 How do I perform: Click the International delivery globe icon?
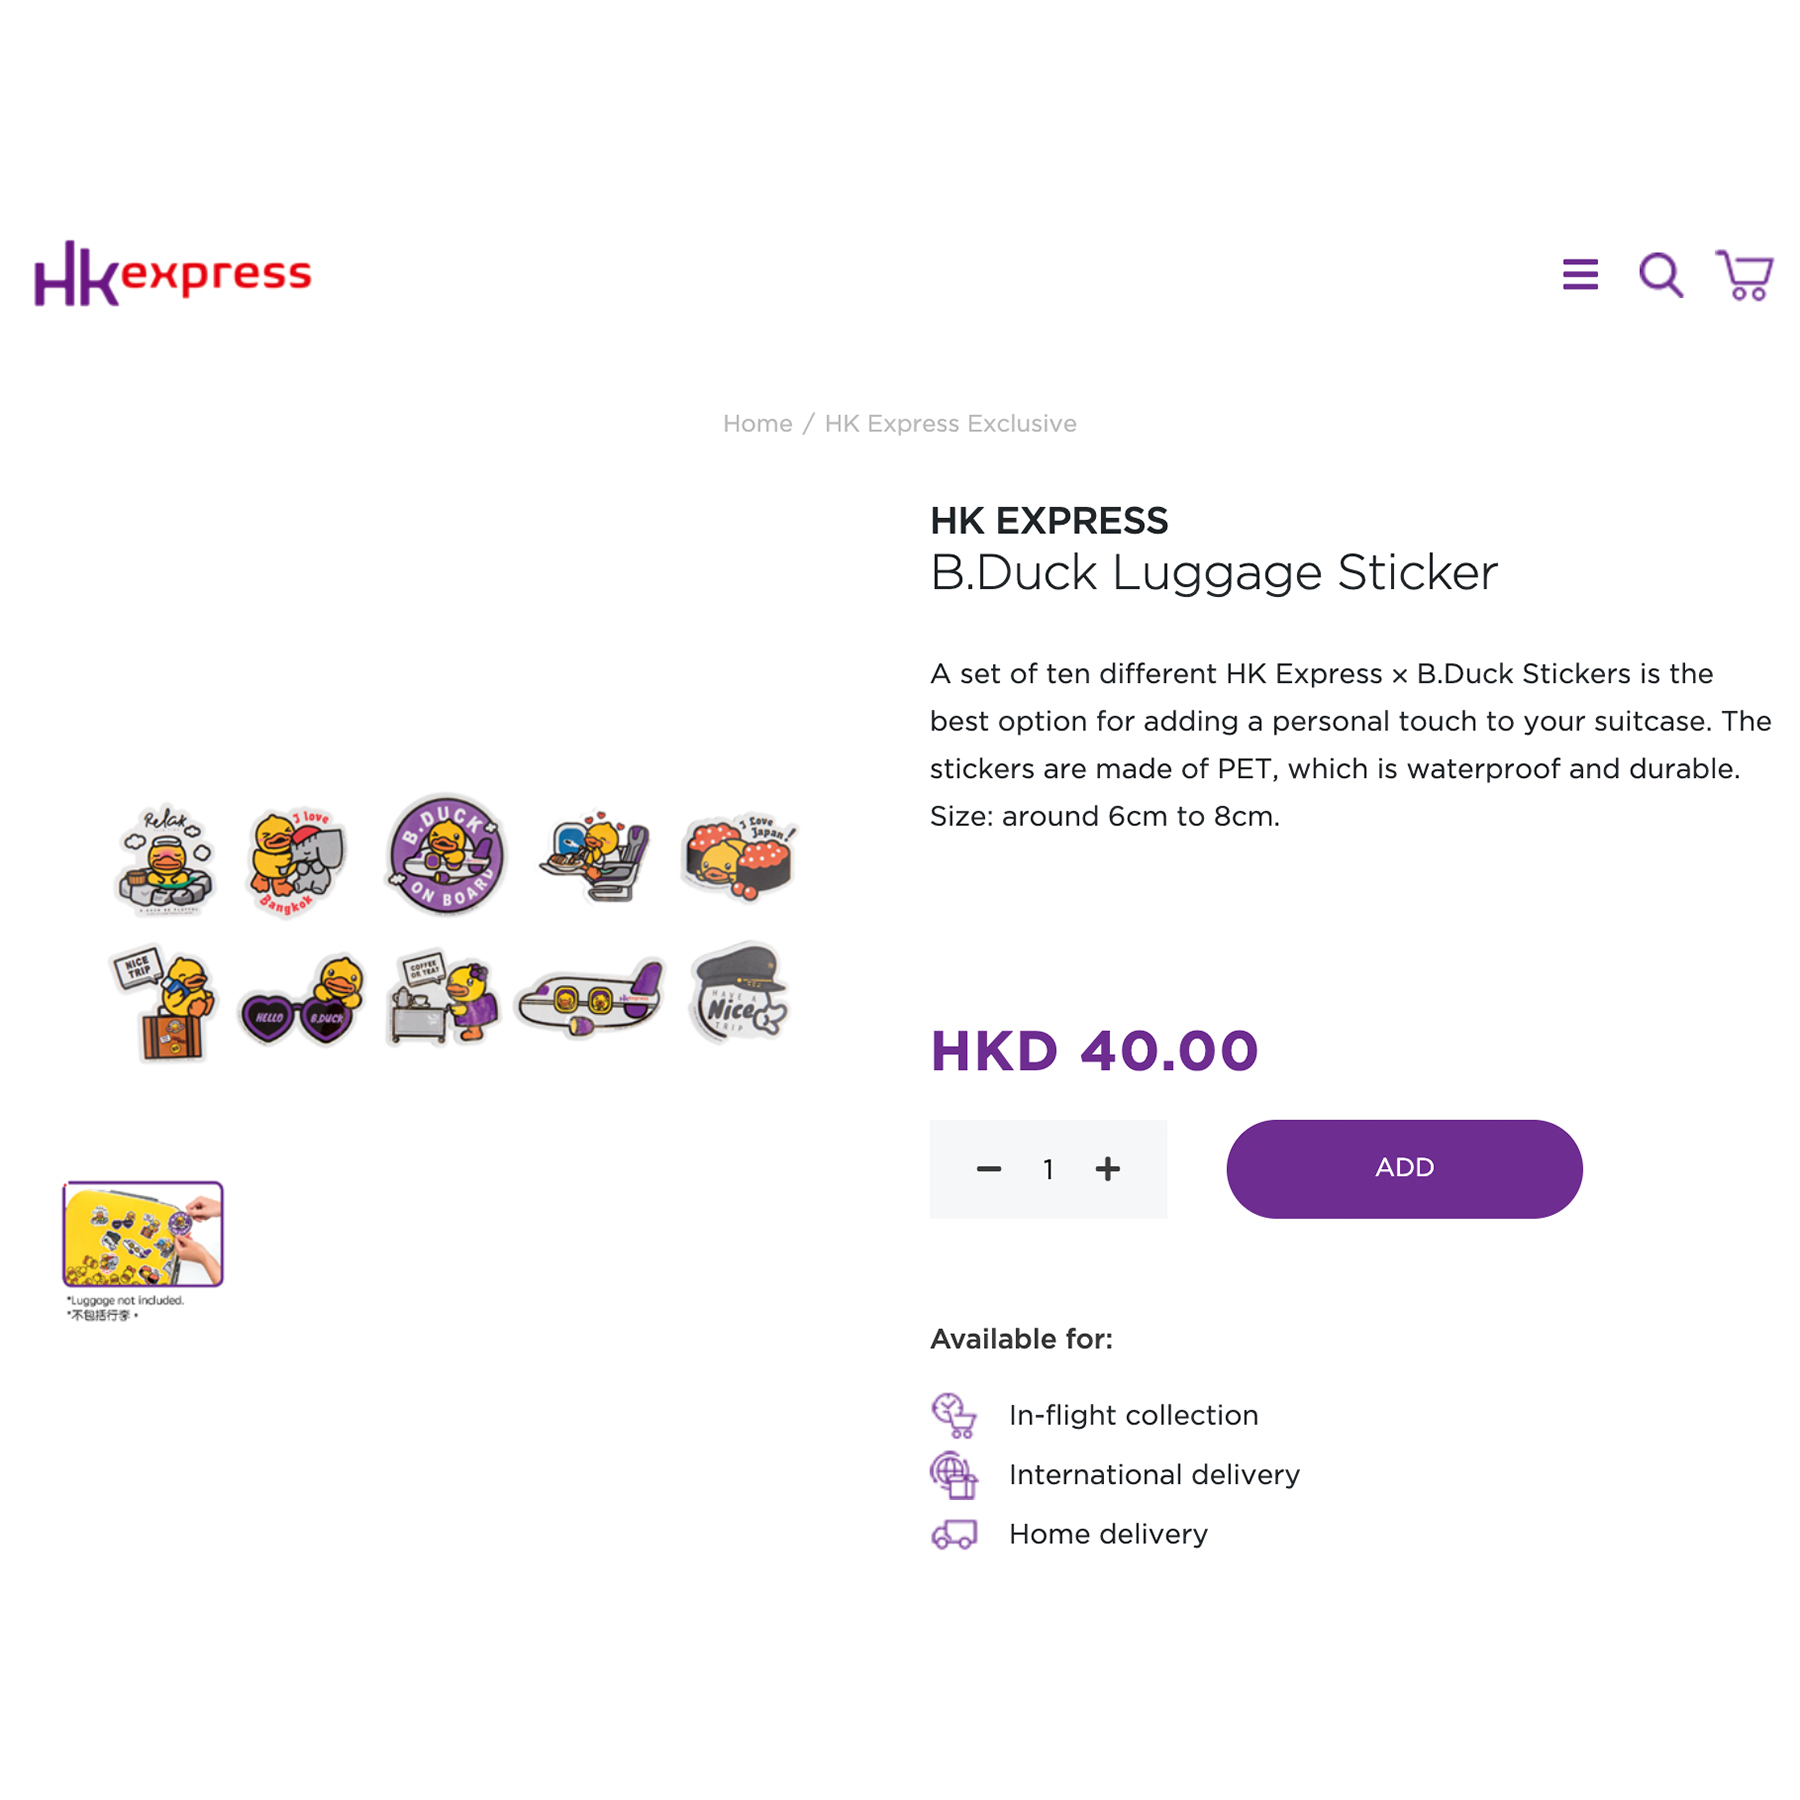point(954,1475)
